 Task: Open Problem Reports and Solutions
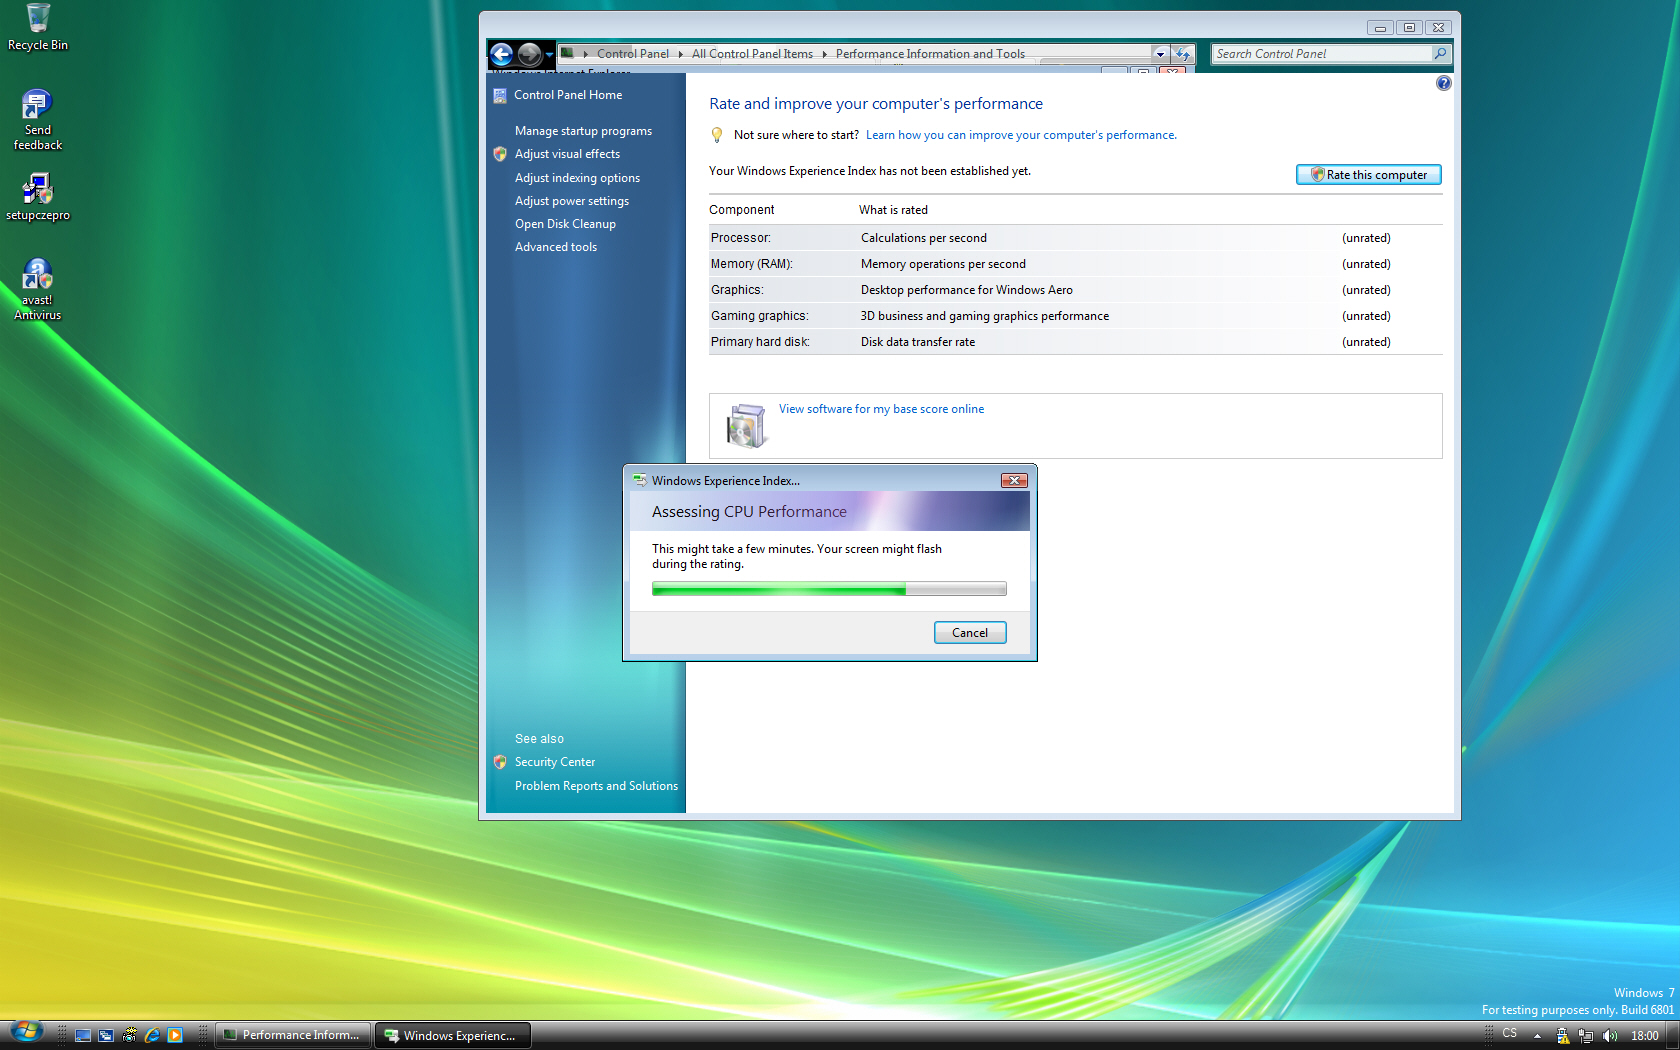coord(596,786)
